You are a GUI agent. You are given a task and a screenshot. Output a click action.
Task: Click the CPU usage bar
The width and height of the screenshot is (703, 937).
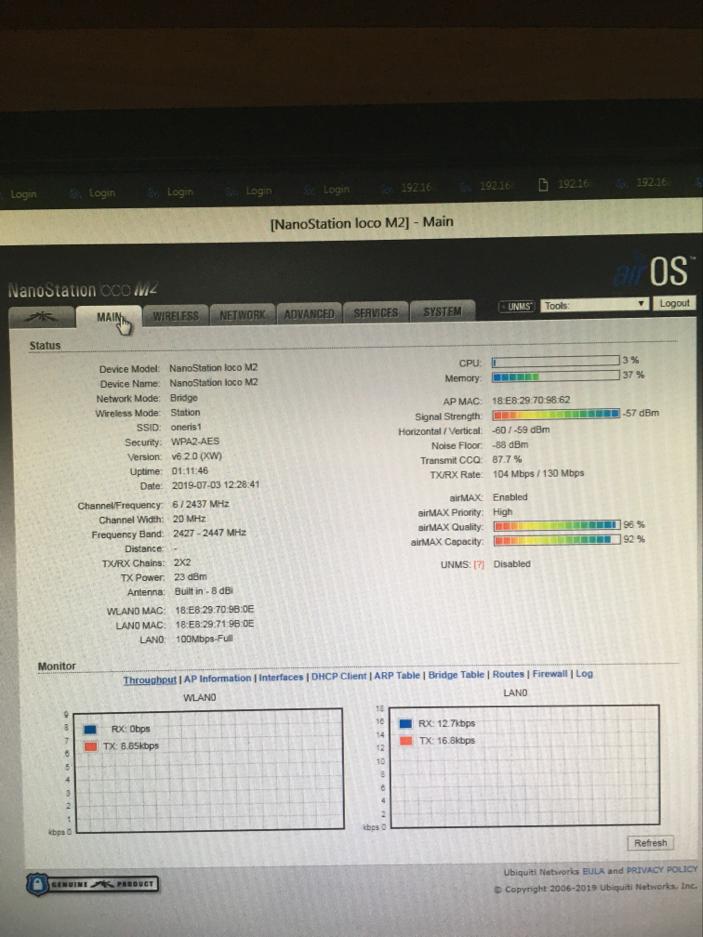point(555,361)
